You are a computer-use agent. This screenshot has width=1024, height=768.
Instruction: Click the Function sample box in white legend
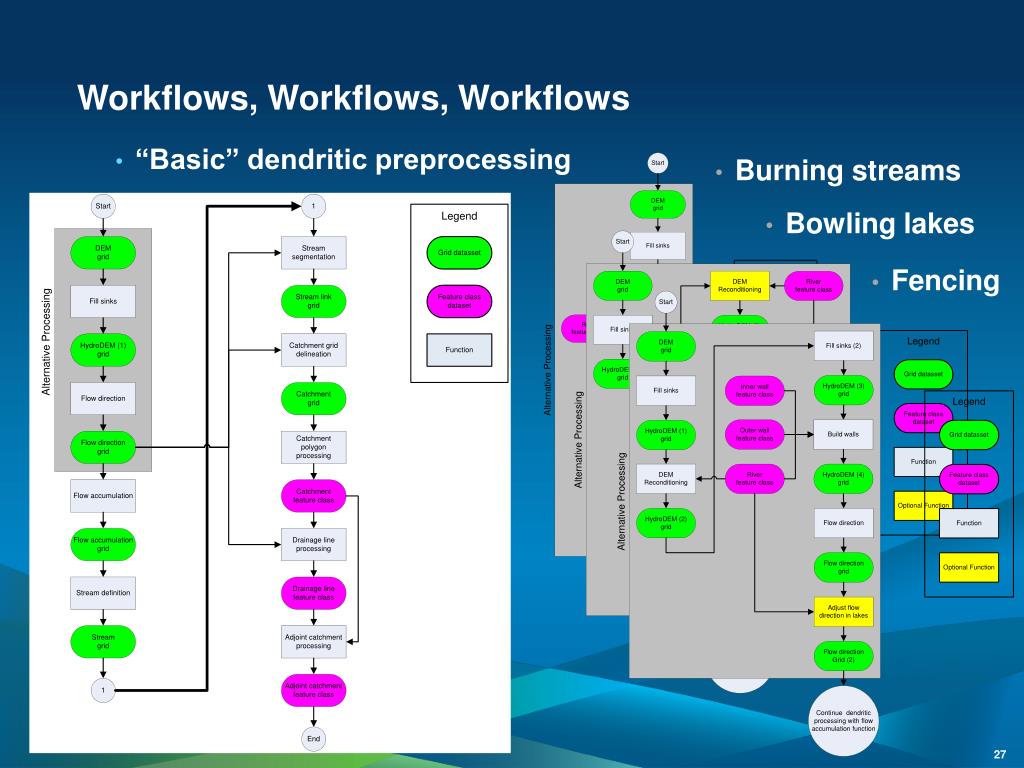(x=459, y=349)
